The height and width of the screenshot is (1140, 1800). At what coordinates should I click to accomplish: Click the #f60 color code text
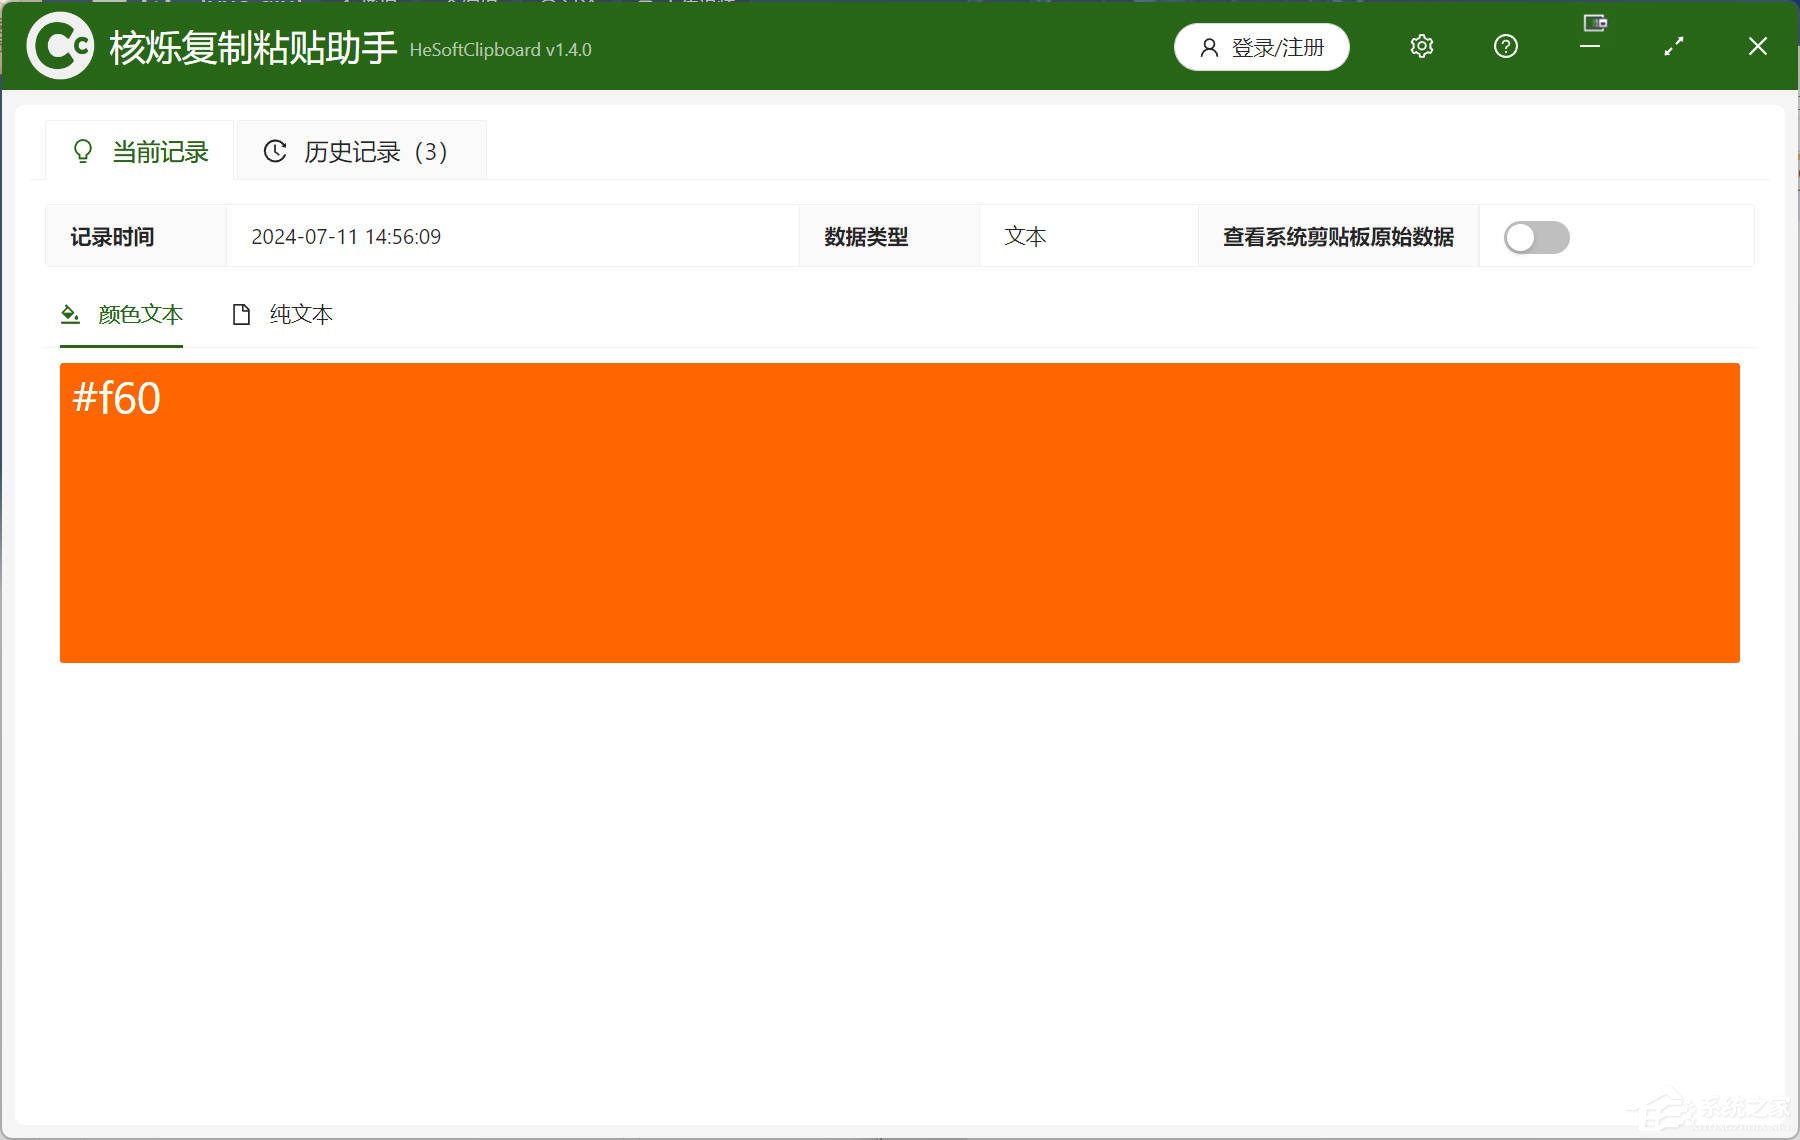(x=117, y=398)
